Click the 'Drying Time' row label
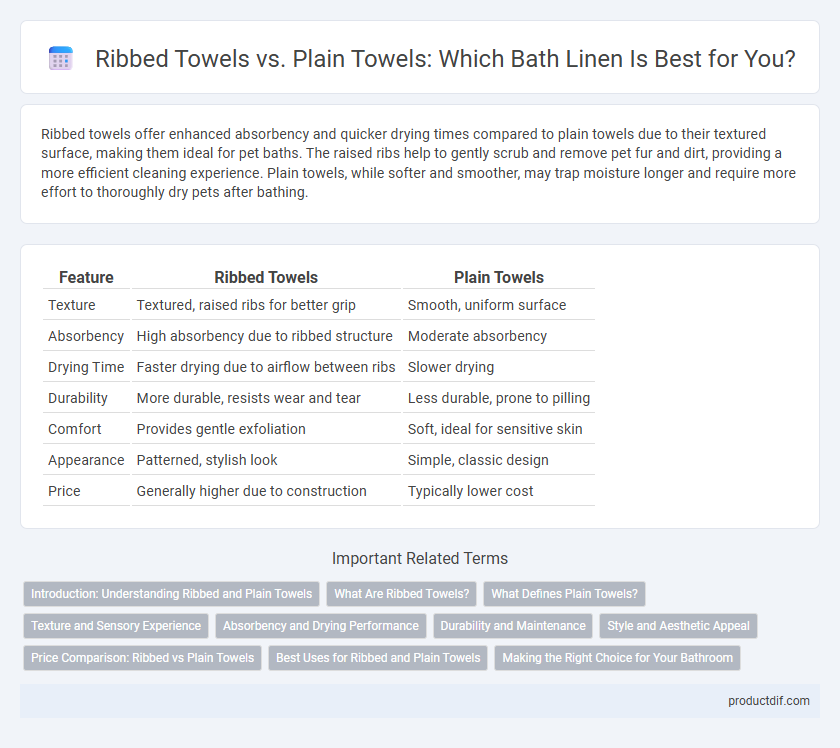Image resolution: width=840 pixels, height=748 pixels. tap(86, 367)
